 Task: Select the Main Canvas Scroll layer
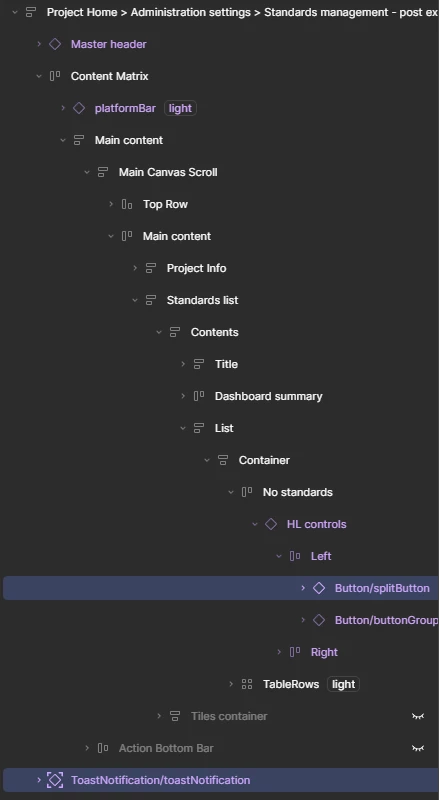click(x=168, y=172)
